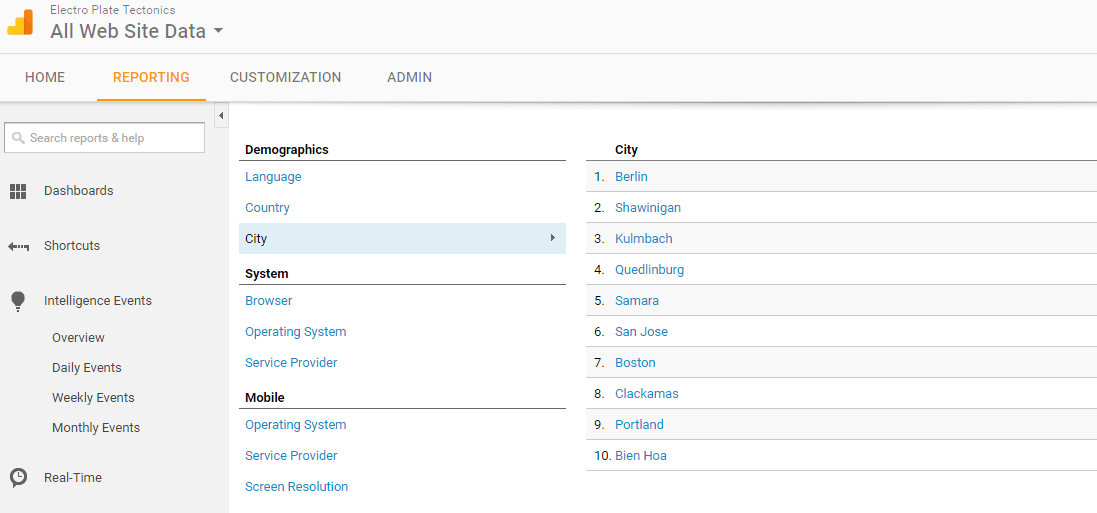
Task: Go to the Home tab
Action: pyautogui.click(x=45, y=77)
